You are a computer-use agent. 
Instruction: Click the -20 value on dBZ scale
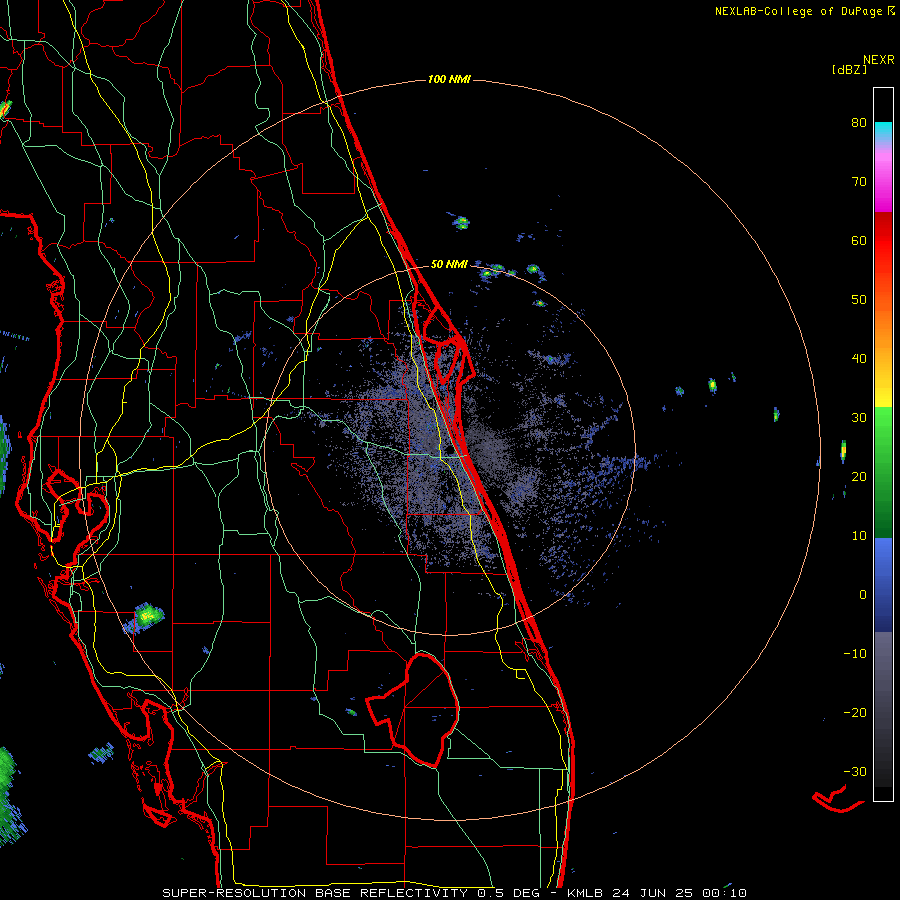coord(855,713)
